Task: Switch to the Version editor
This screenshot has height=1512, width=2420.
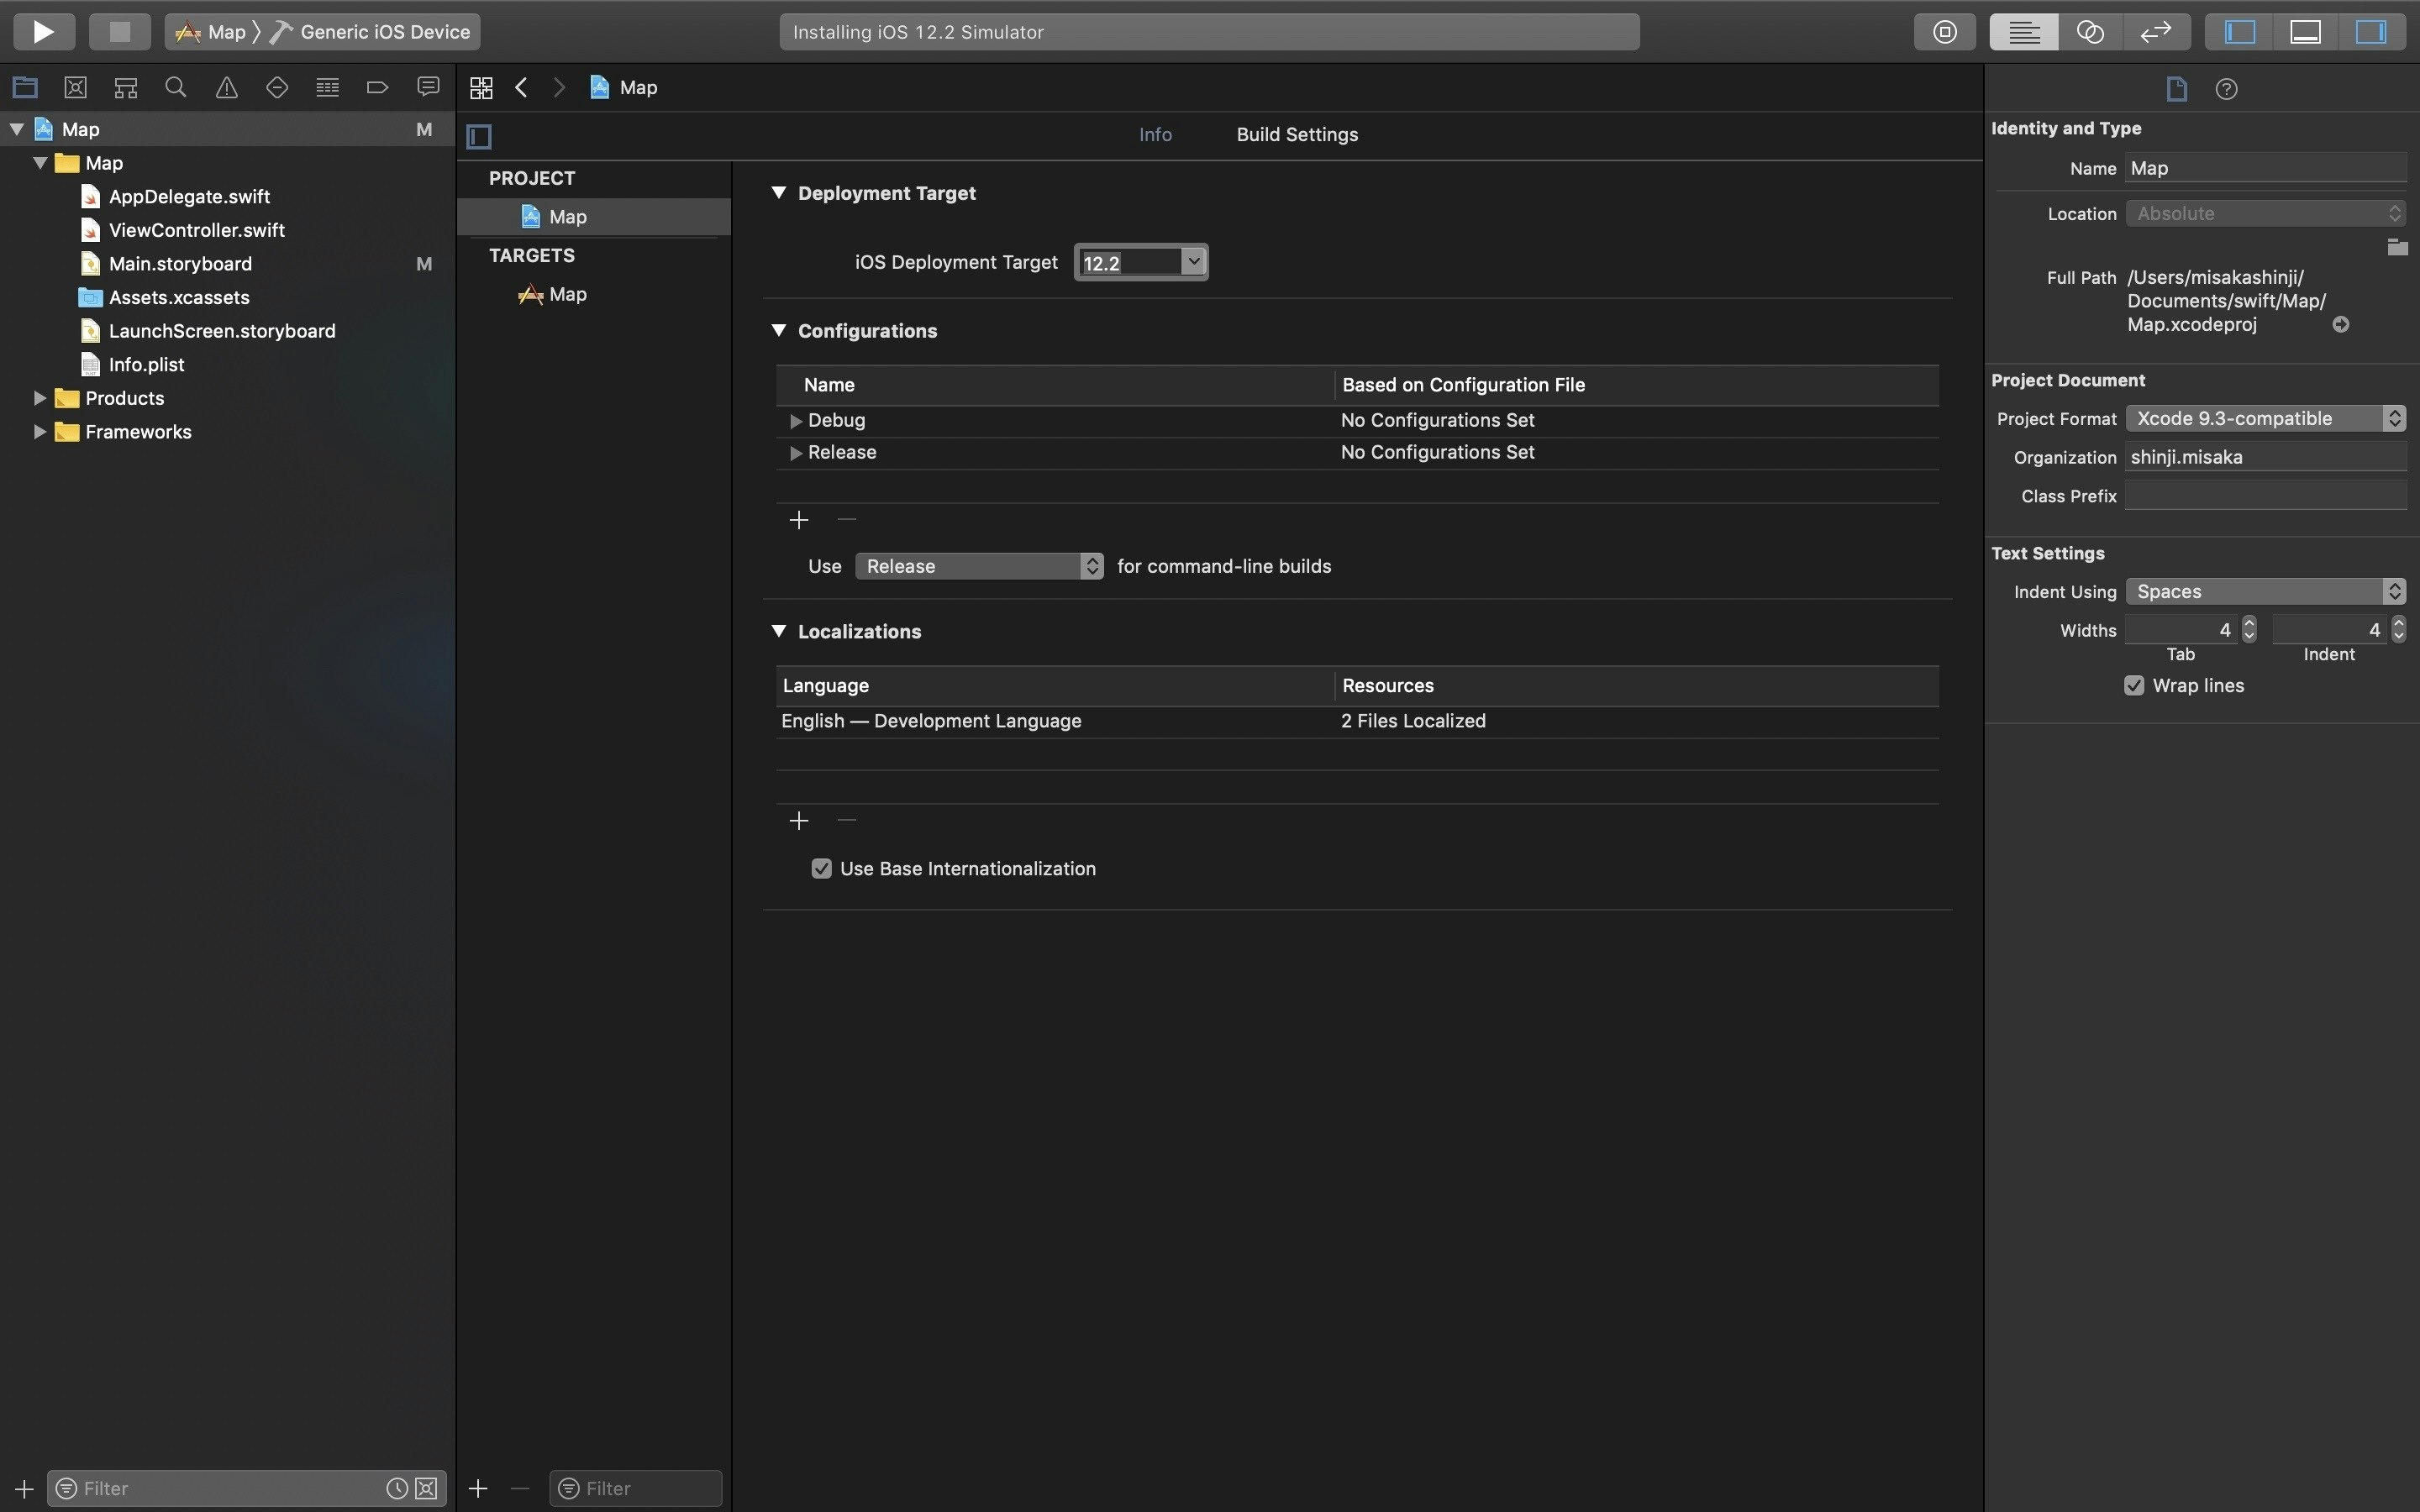Action: 2156,31
